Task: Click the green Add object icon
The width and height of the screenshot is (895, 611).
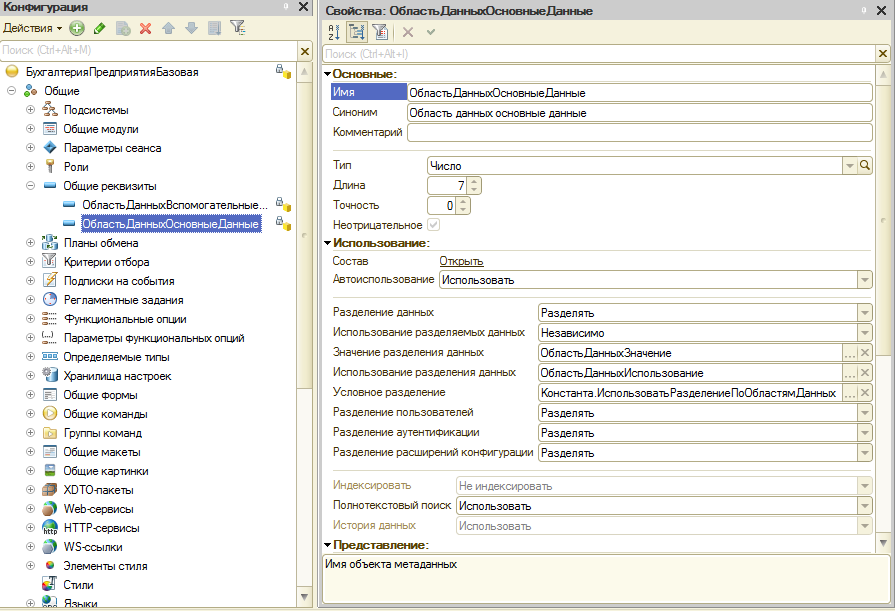Action: pos(78,28)
